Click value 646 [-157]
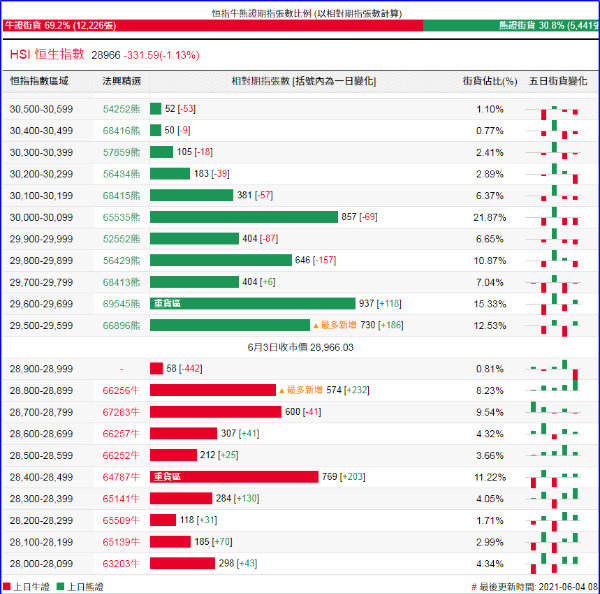The height and width of the screenshot is (594, 600). pyautogui.click(x=315, y=260)
